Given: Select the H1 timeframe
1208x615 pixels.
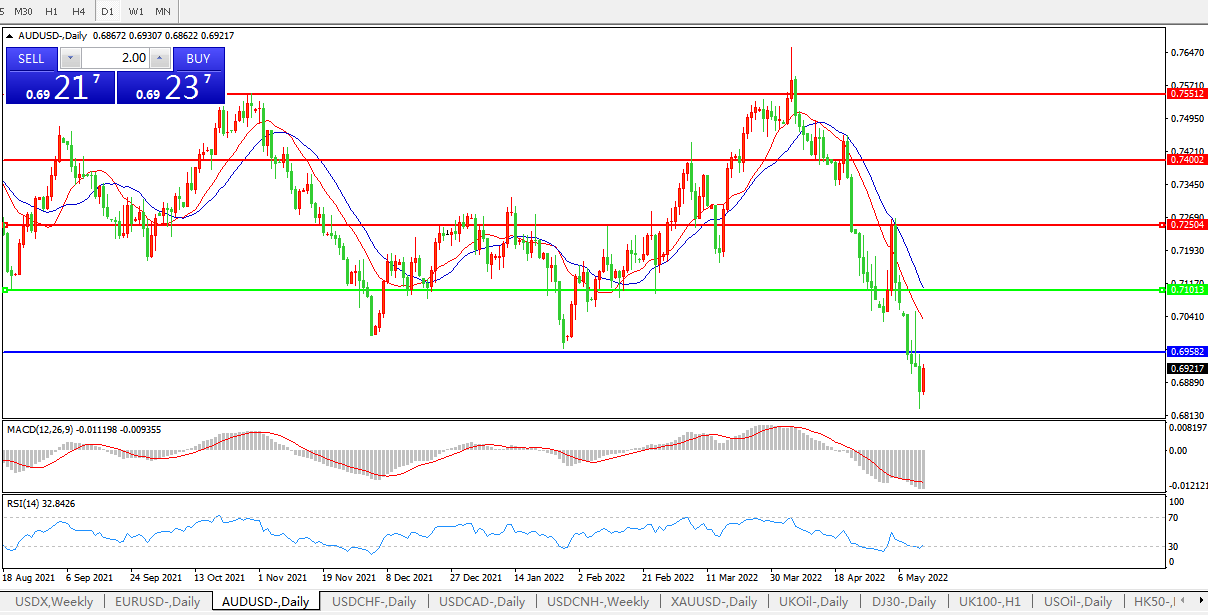Looking at the screenshot, I should coord(51,11).
